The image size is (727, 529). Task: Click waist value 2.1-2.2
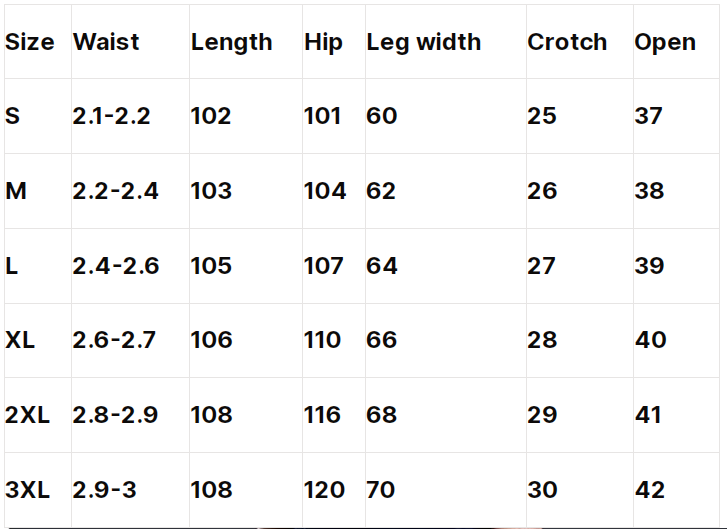(111, 116)
